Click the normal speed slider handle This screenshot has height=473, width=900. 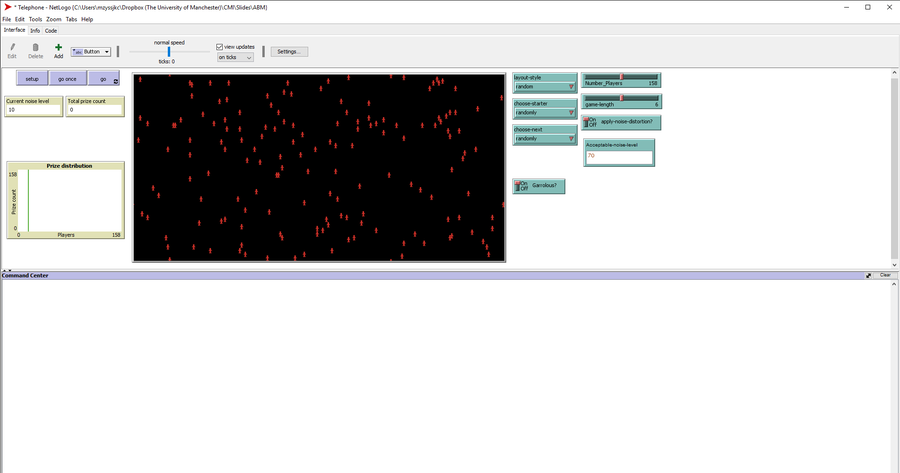pos(169,52)
